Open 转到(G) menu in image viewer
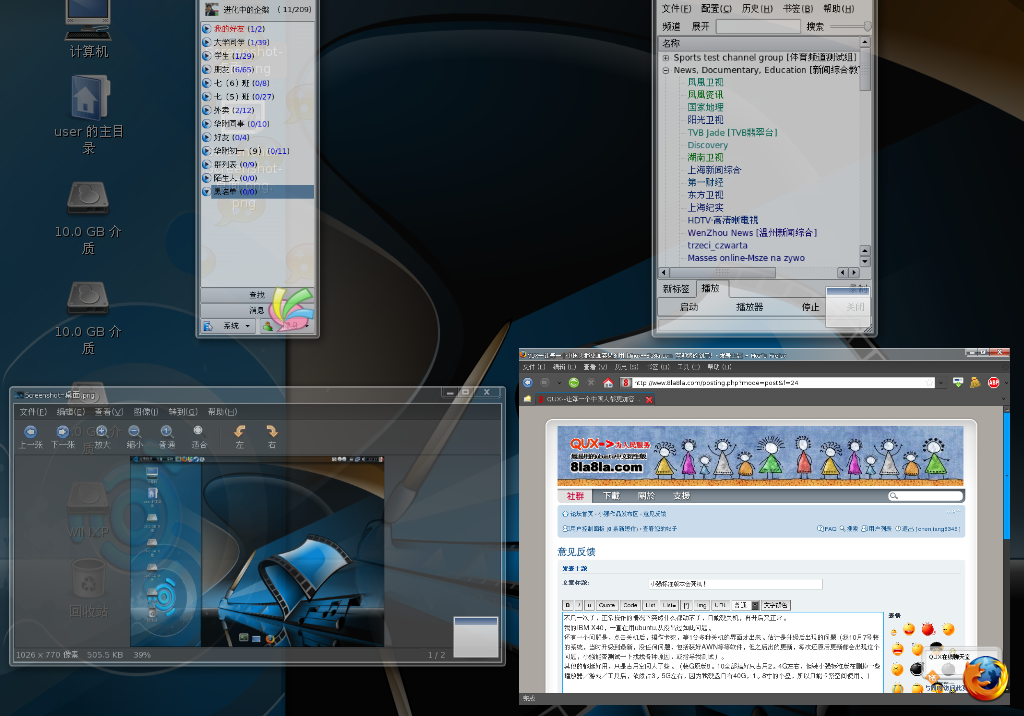This screenshot has height=716, width=1024. [x=183, y=412]
